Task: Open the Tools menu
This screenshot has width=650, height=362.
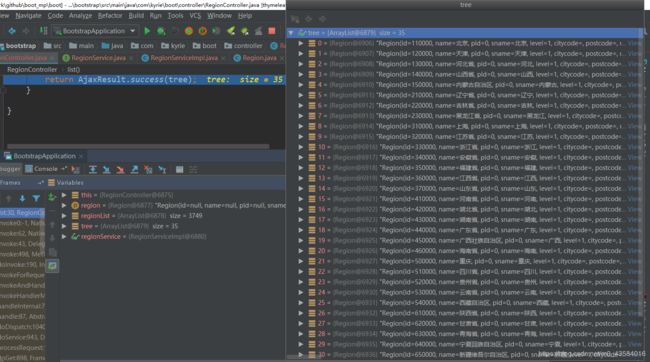Action: [175, 16]
